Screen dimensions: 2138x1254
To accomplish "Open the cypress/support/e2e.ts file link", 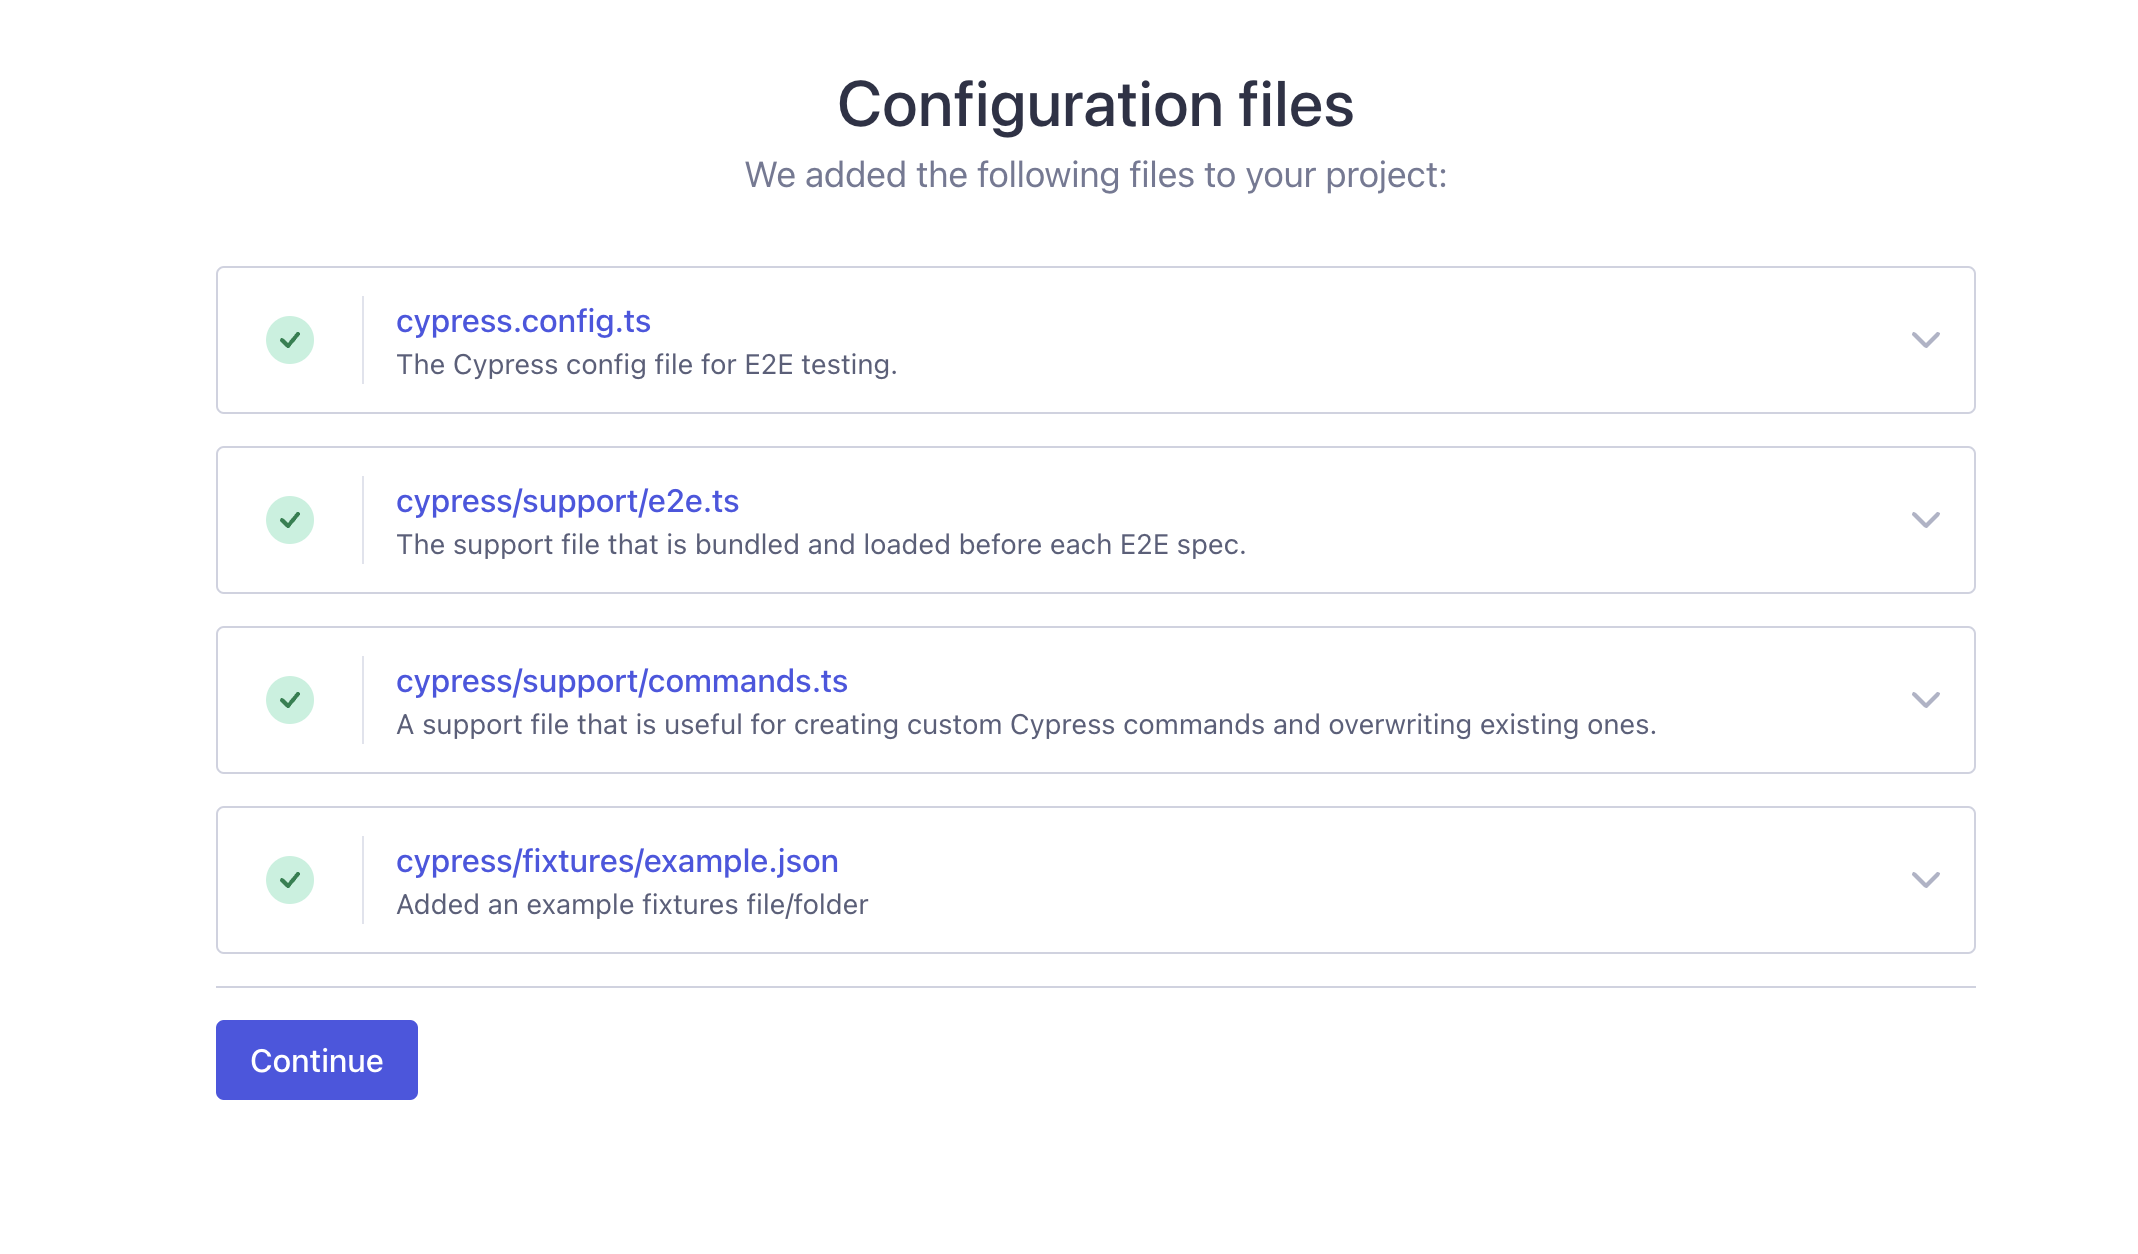I will click(x=567, y=501).
